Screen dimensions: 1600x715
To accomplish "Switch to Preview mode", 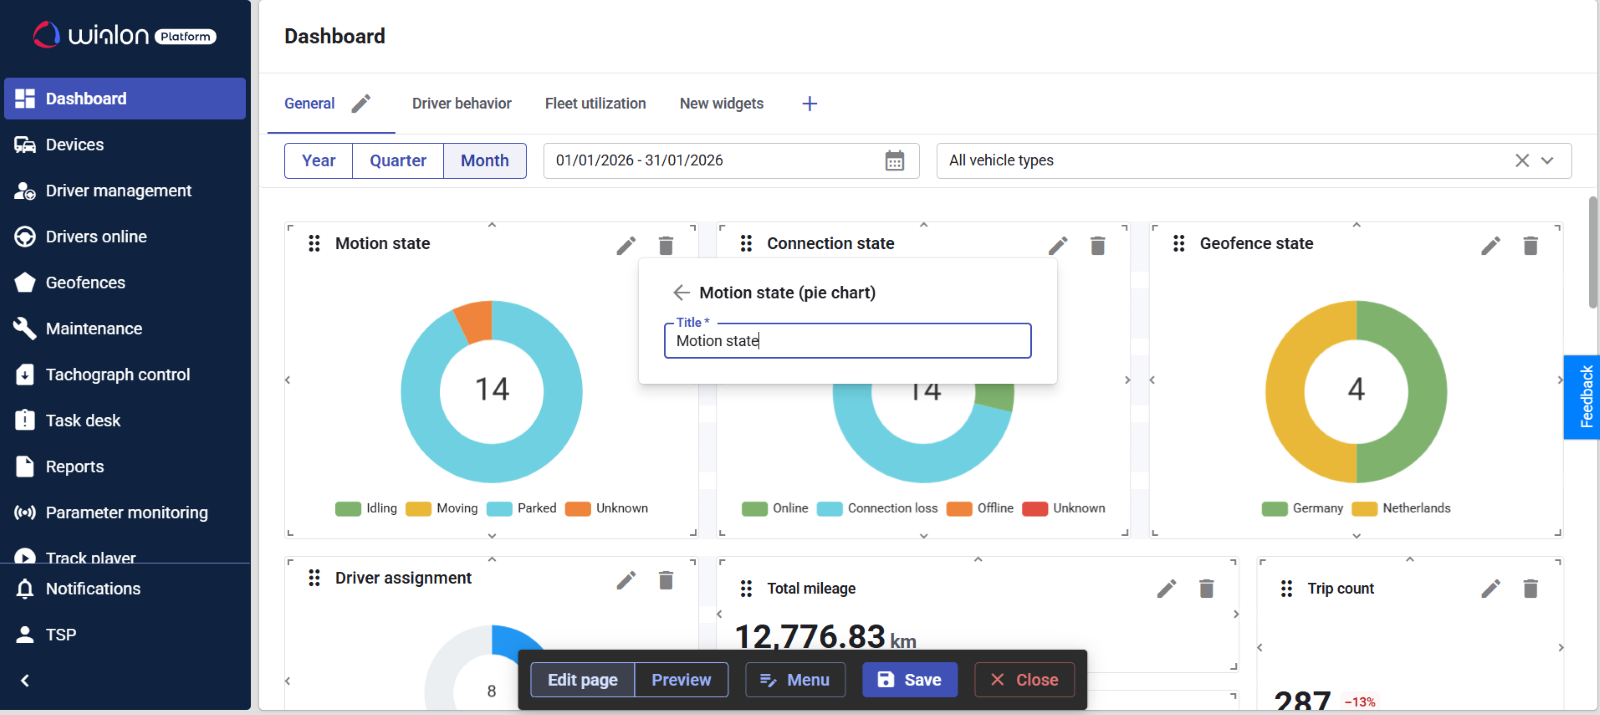I will click(682, 680).
